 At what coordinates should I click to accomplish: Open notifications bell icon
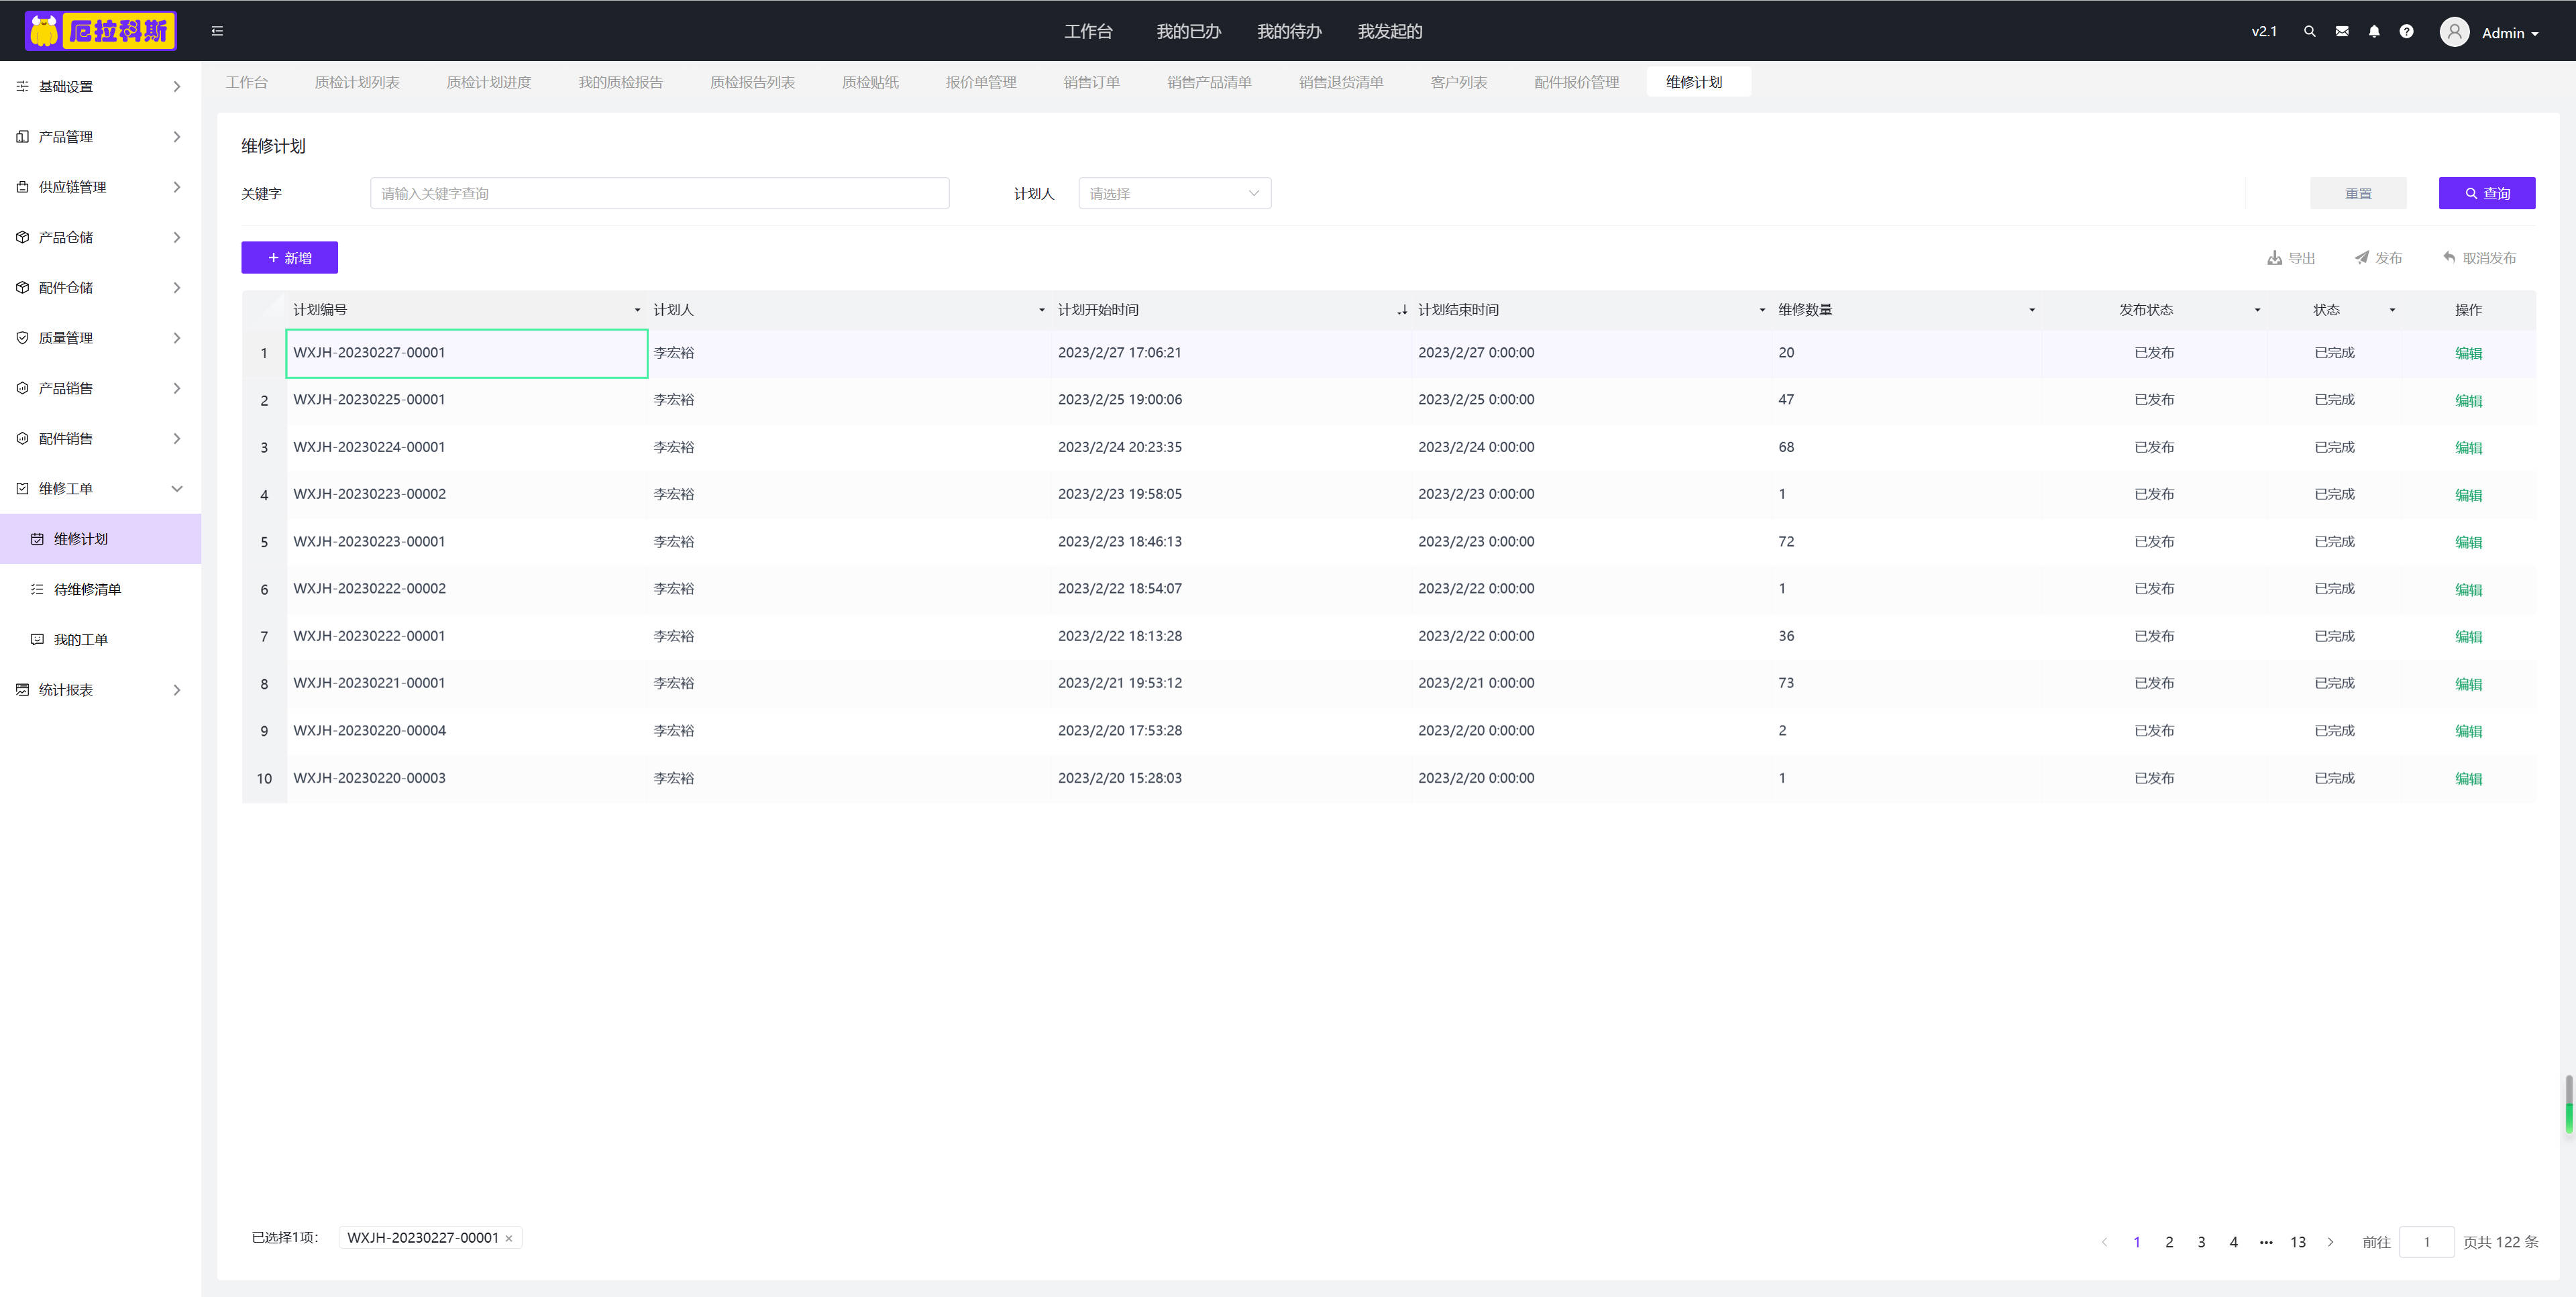point(2373,31)
